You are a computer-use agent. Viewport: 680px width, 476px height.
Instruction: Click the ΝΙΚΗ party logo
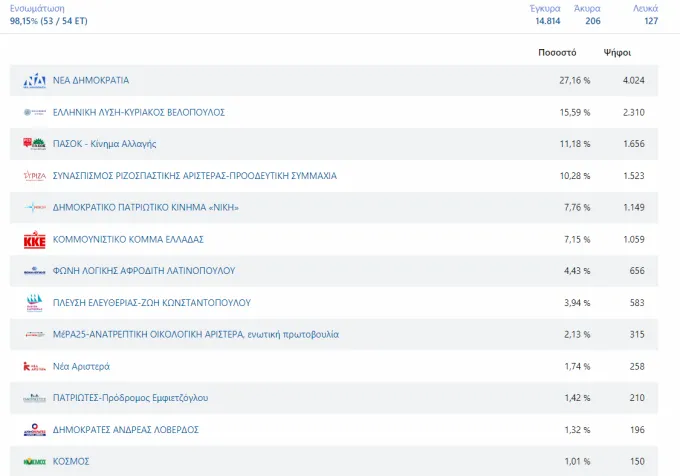tap(34, 207)
